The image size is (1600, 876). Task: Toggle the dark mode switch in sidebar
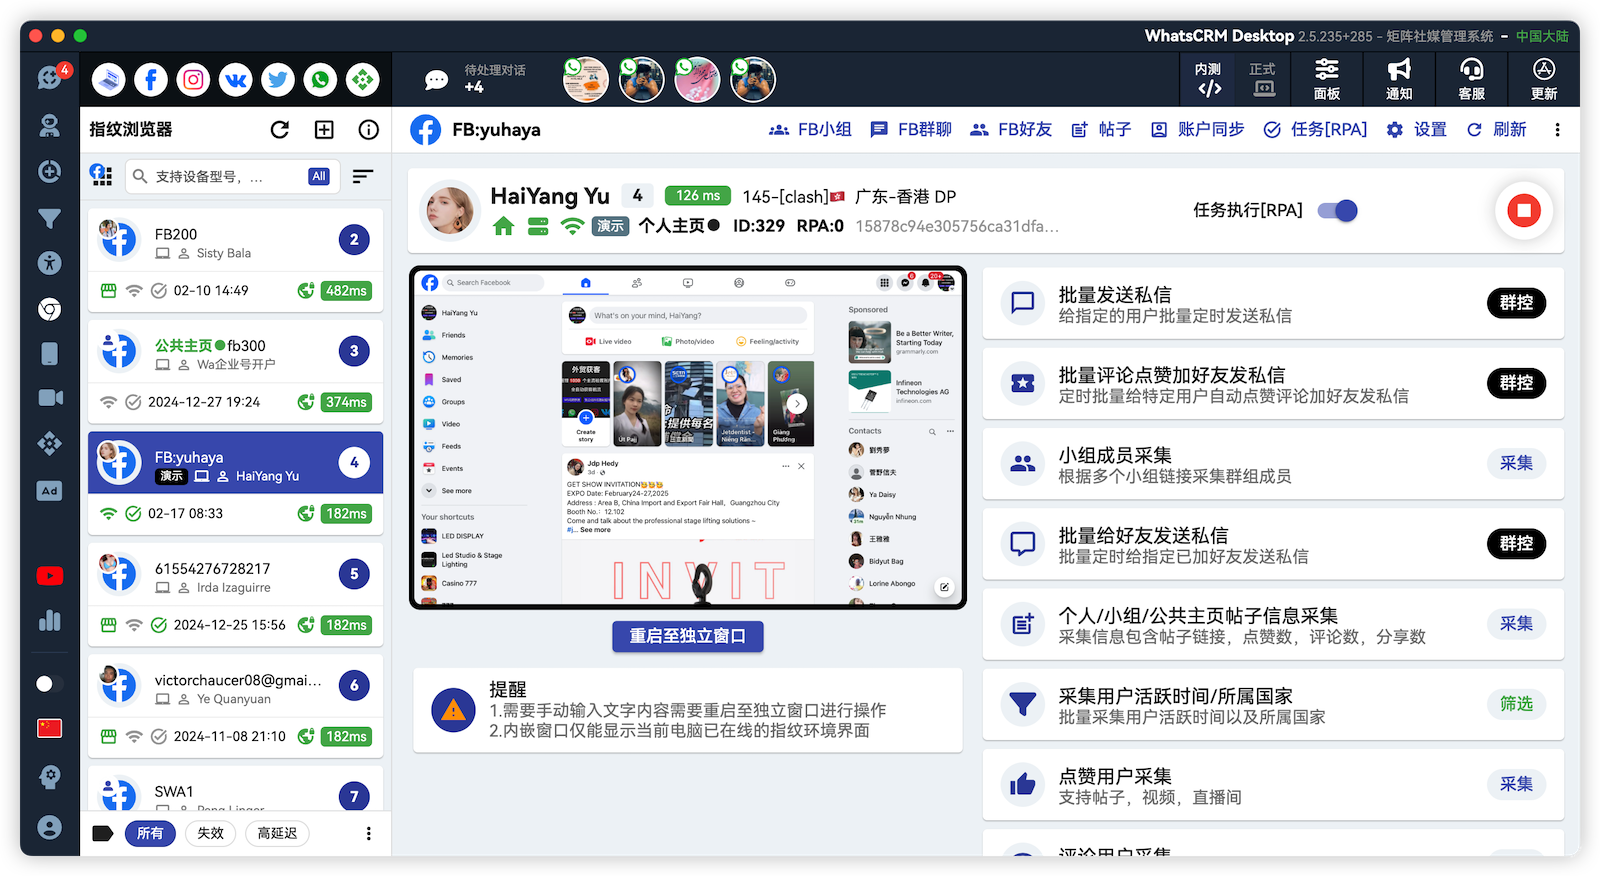48,684
